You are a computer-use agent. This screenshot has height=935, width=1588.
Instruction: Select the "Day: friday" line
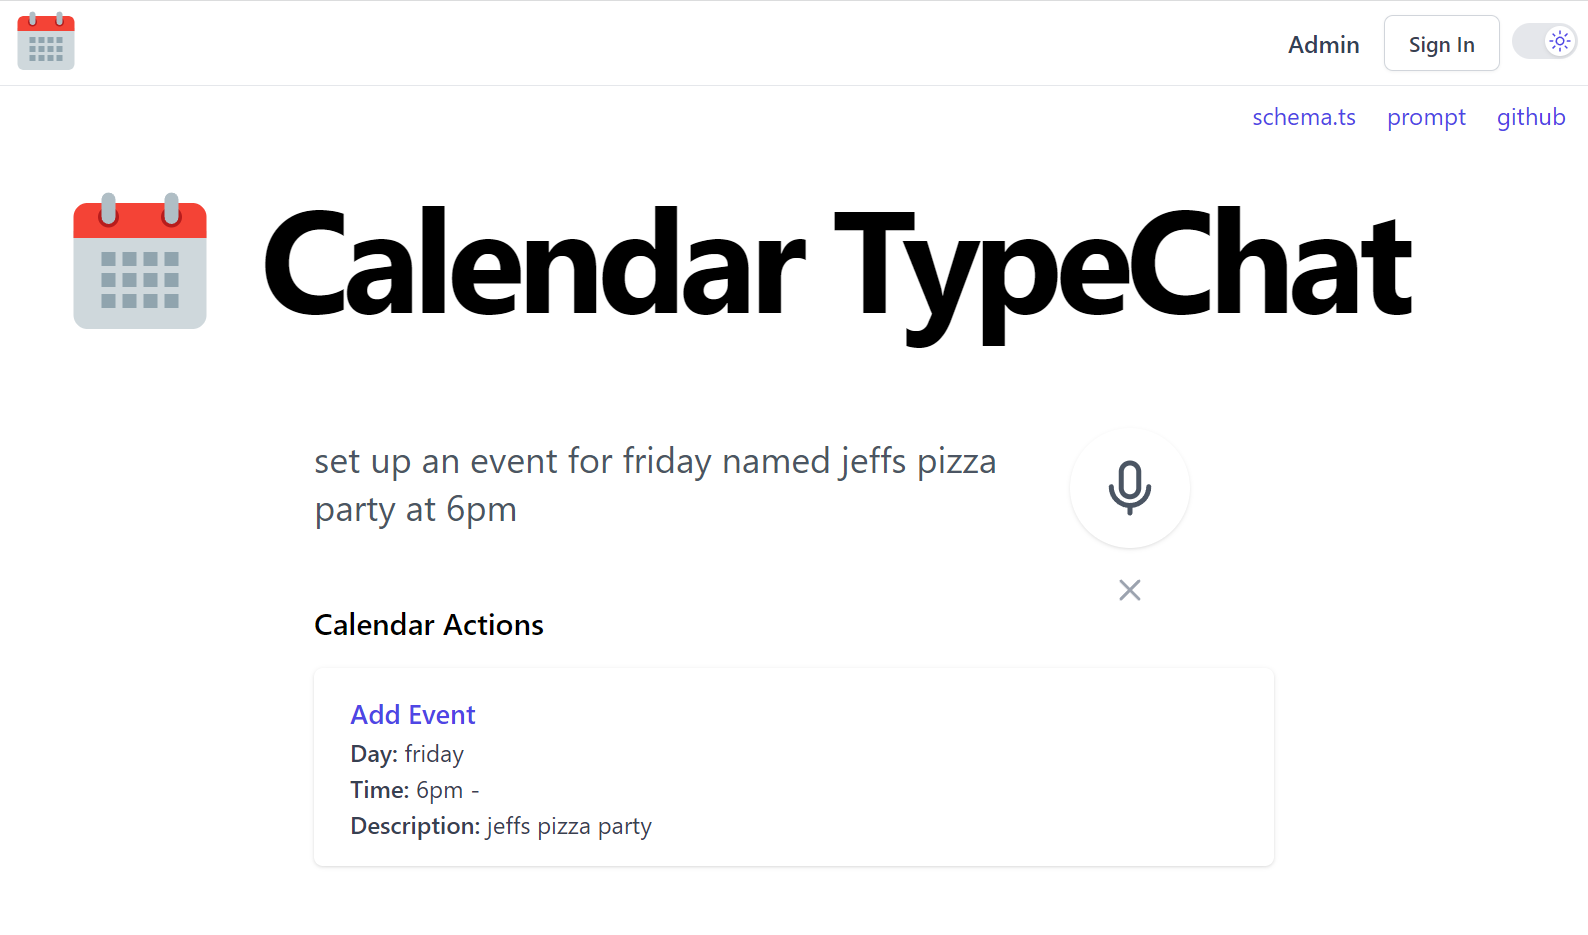tap(407, 754)
